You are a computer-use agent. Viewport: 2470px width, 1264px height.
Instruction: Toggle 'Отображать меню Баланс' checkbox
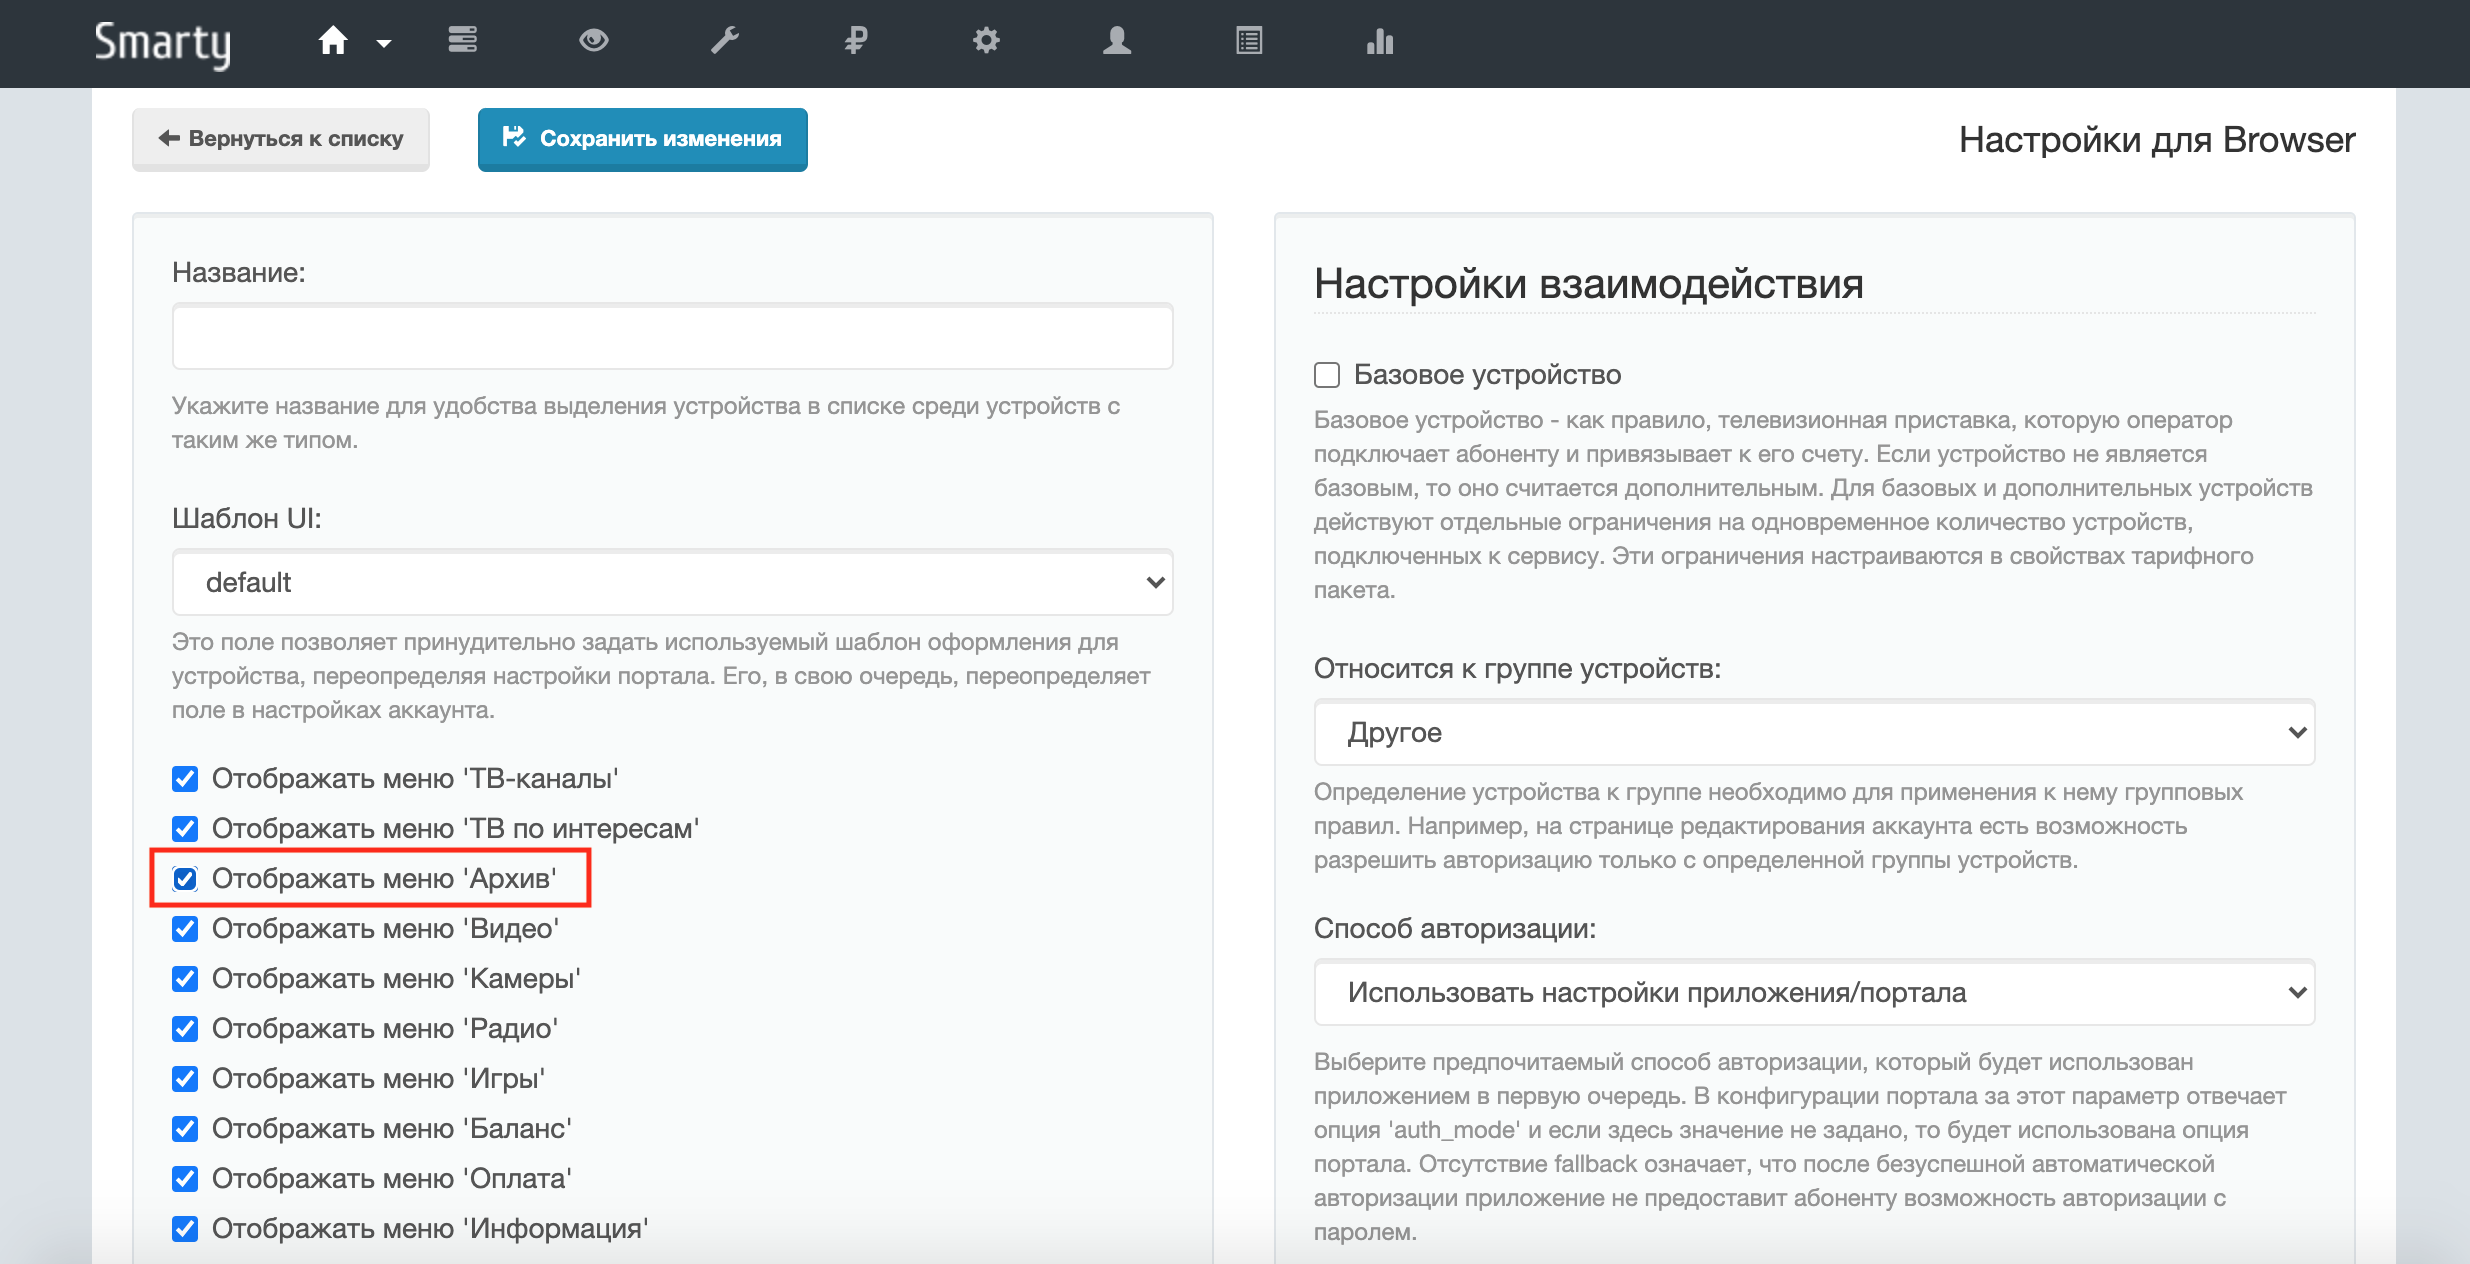click(x=185, y=1129)
